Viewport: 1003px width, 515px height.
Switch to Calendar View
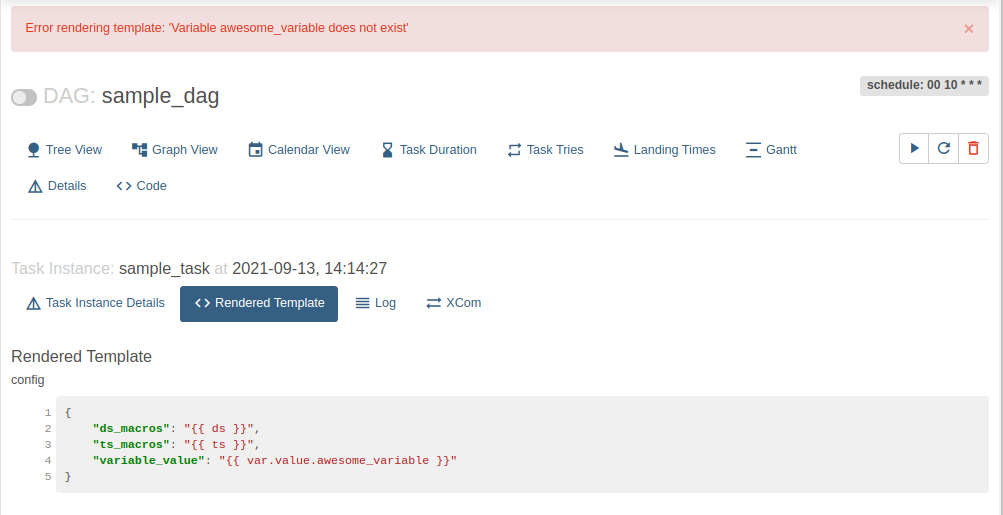309,150
